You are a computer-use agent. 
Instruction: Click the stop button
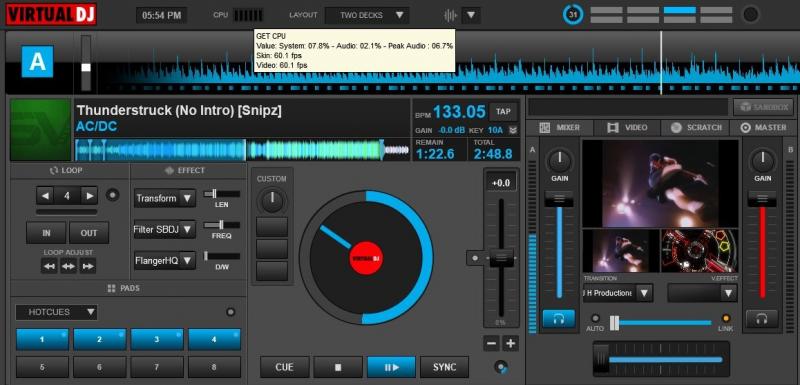coord(338,367)
